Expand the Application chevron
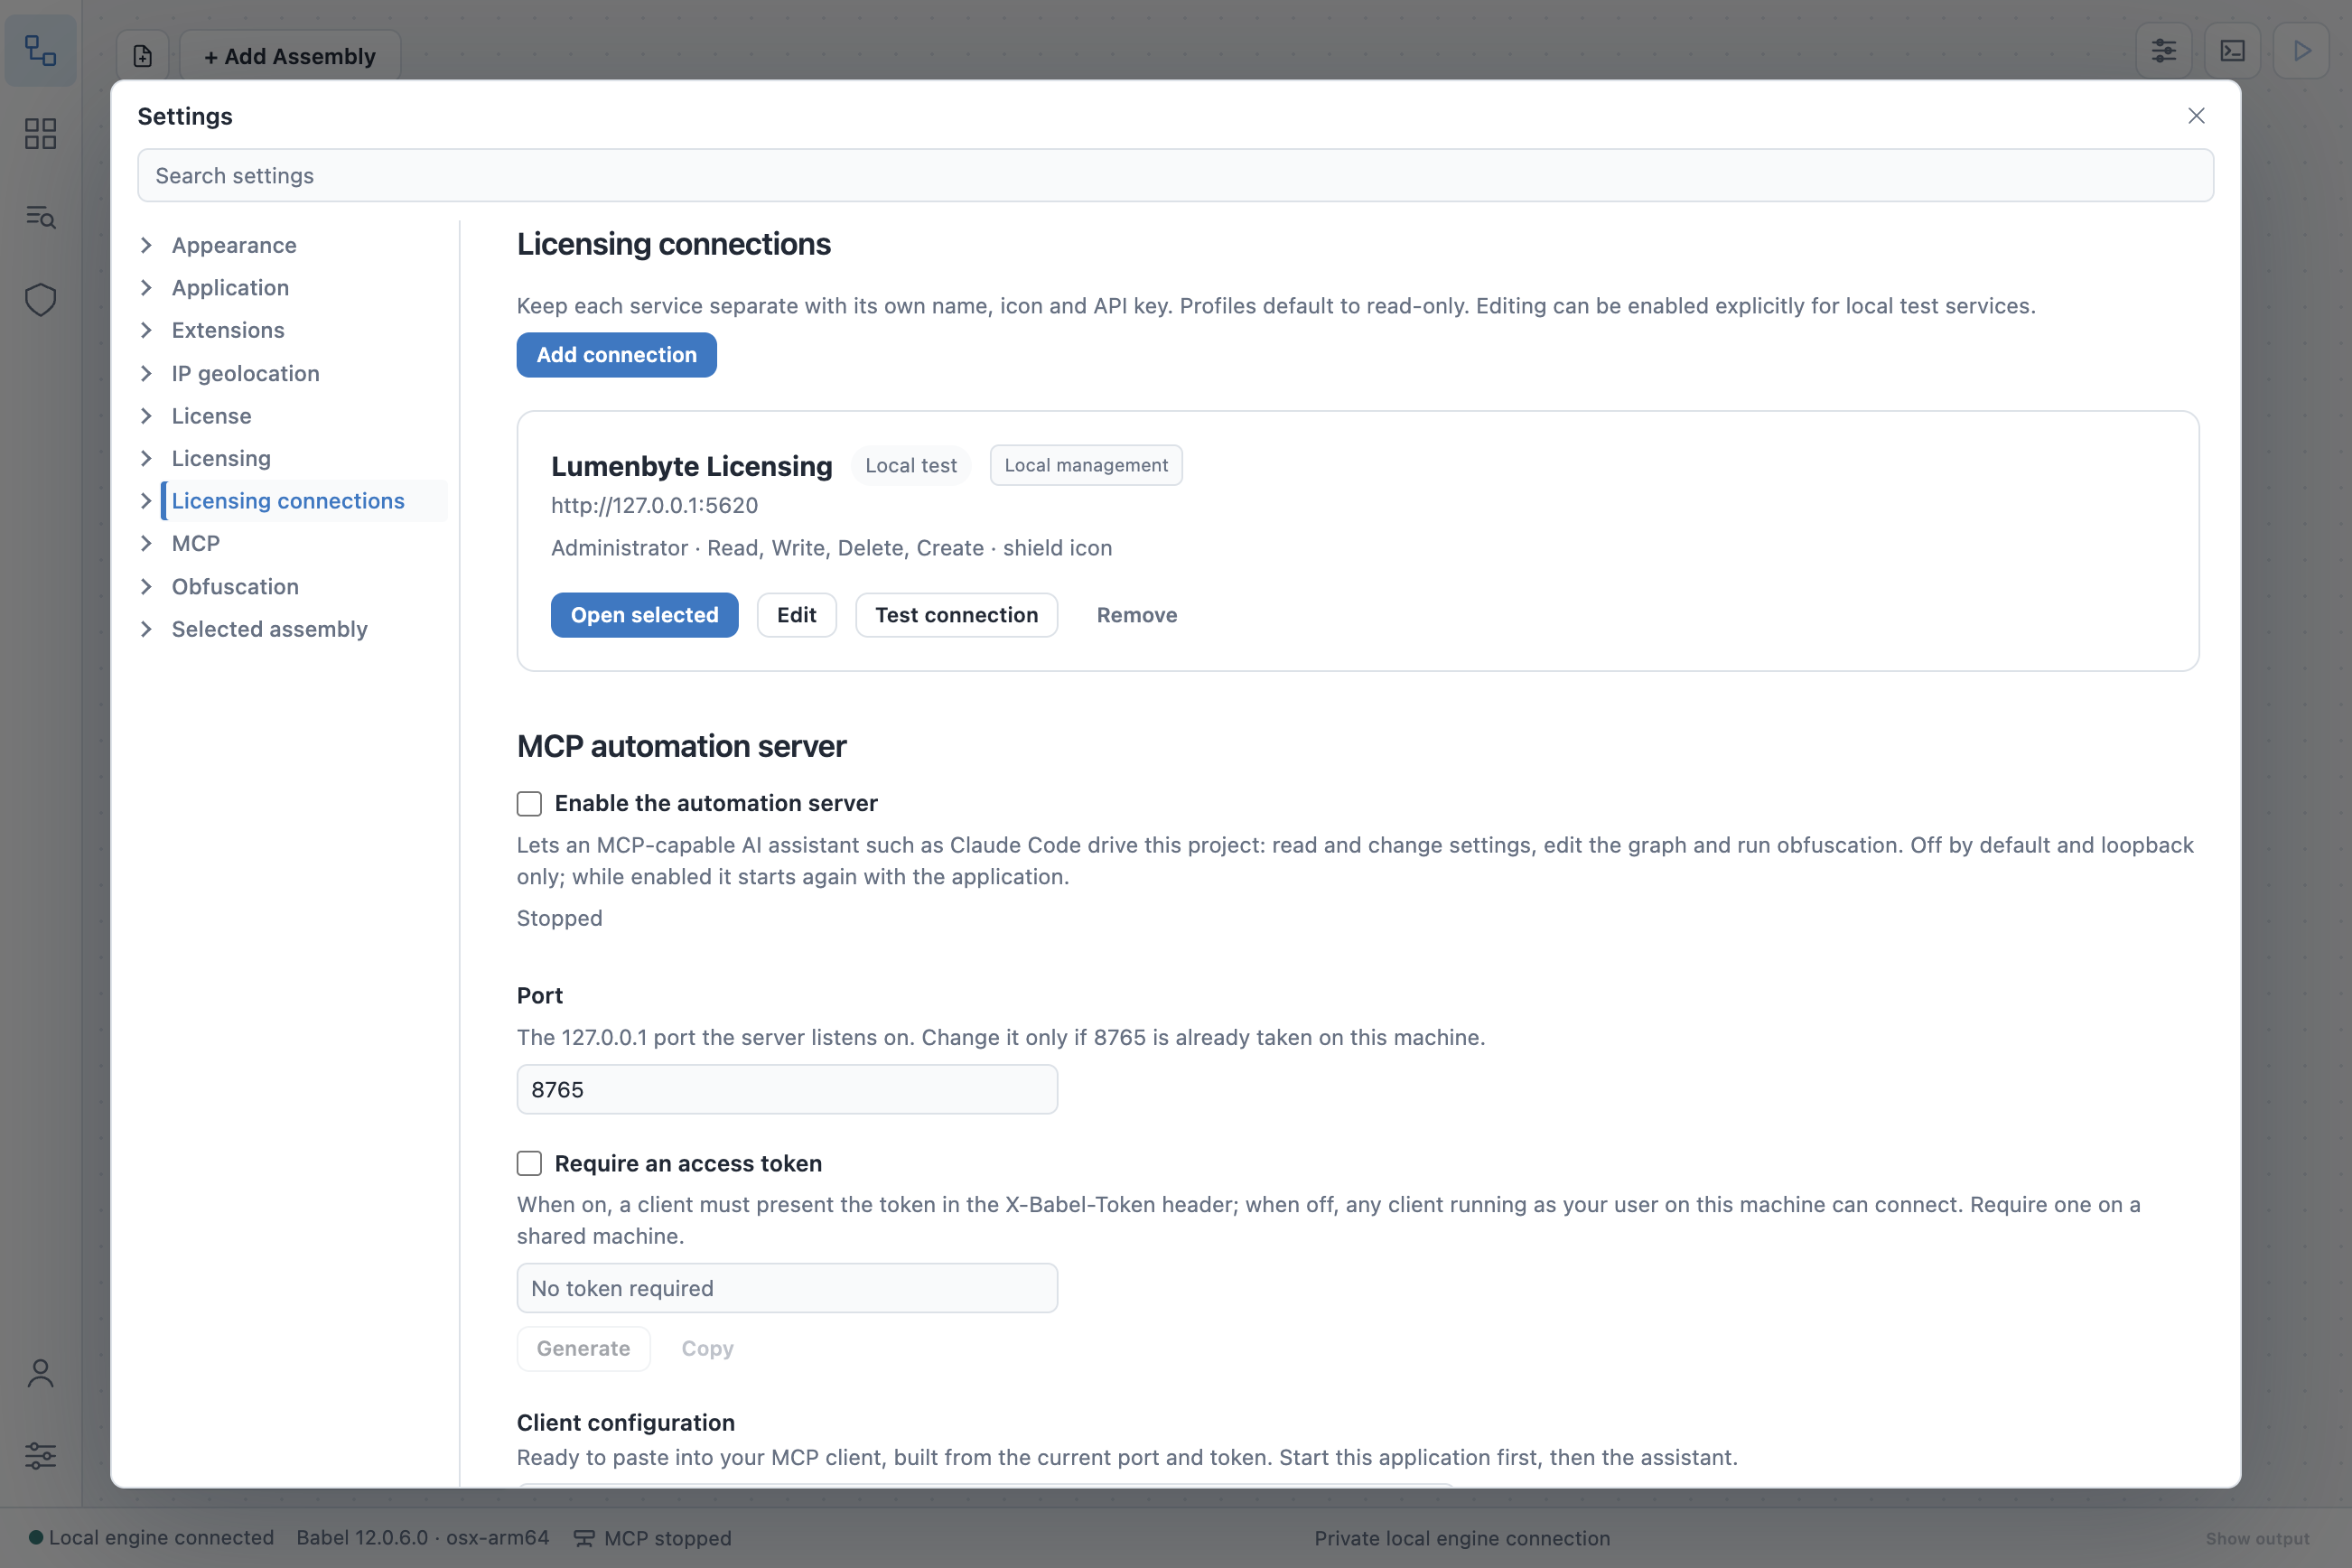The image size is (2352, 1568). click(146, 288)
